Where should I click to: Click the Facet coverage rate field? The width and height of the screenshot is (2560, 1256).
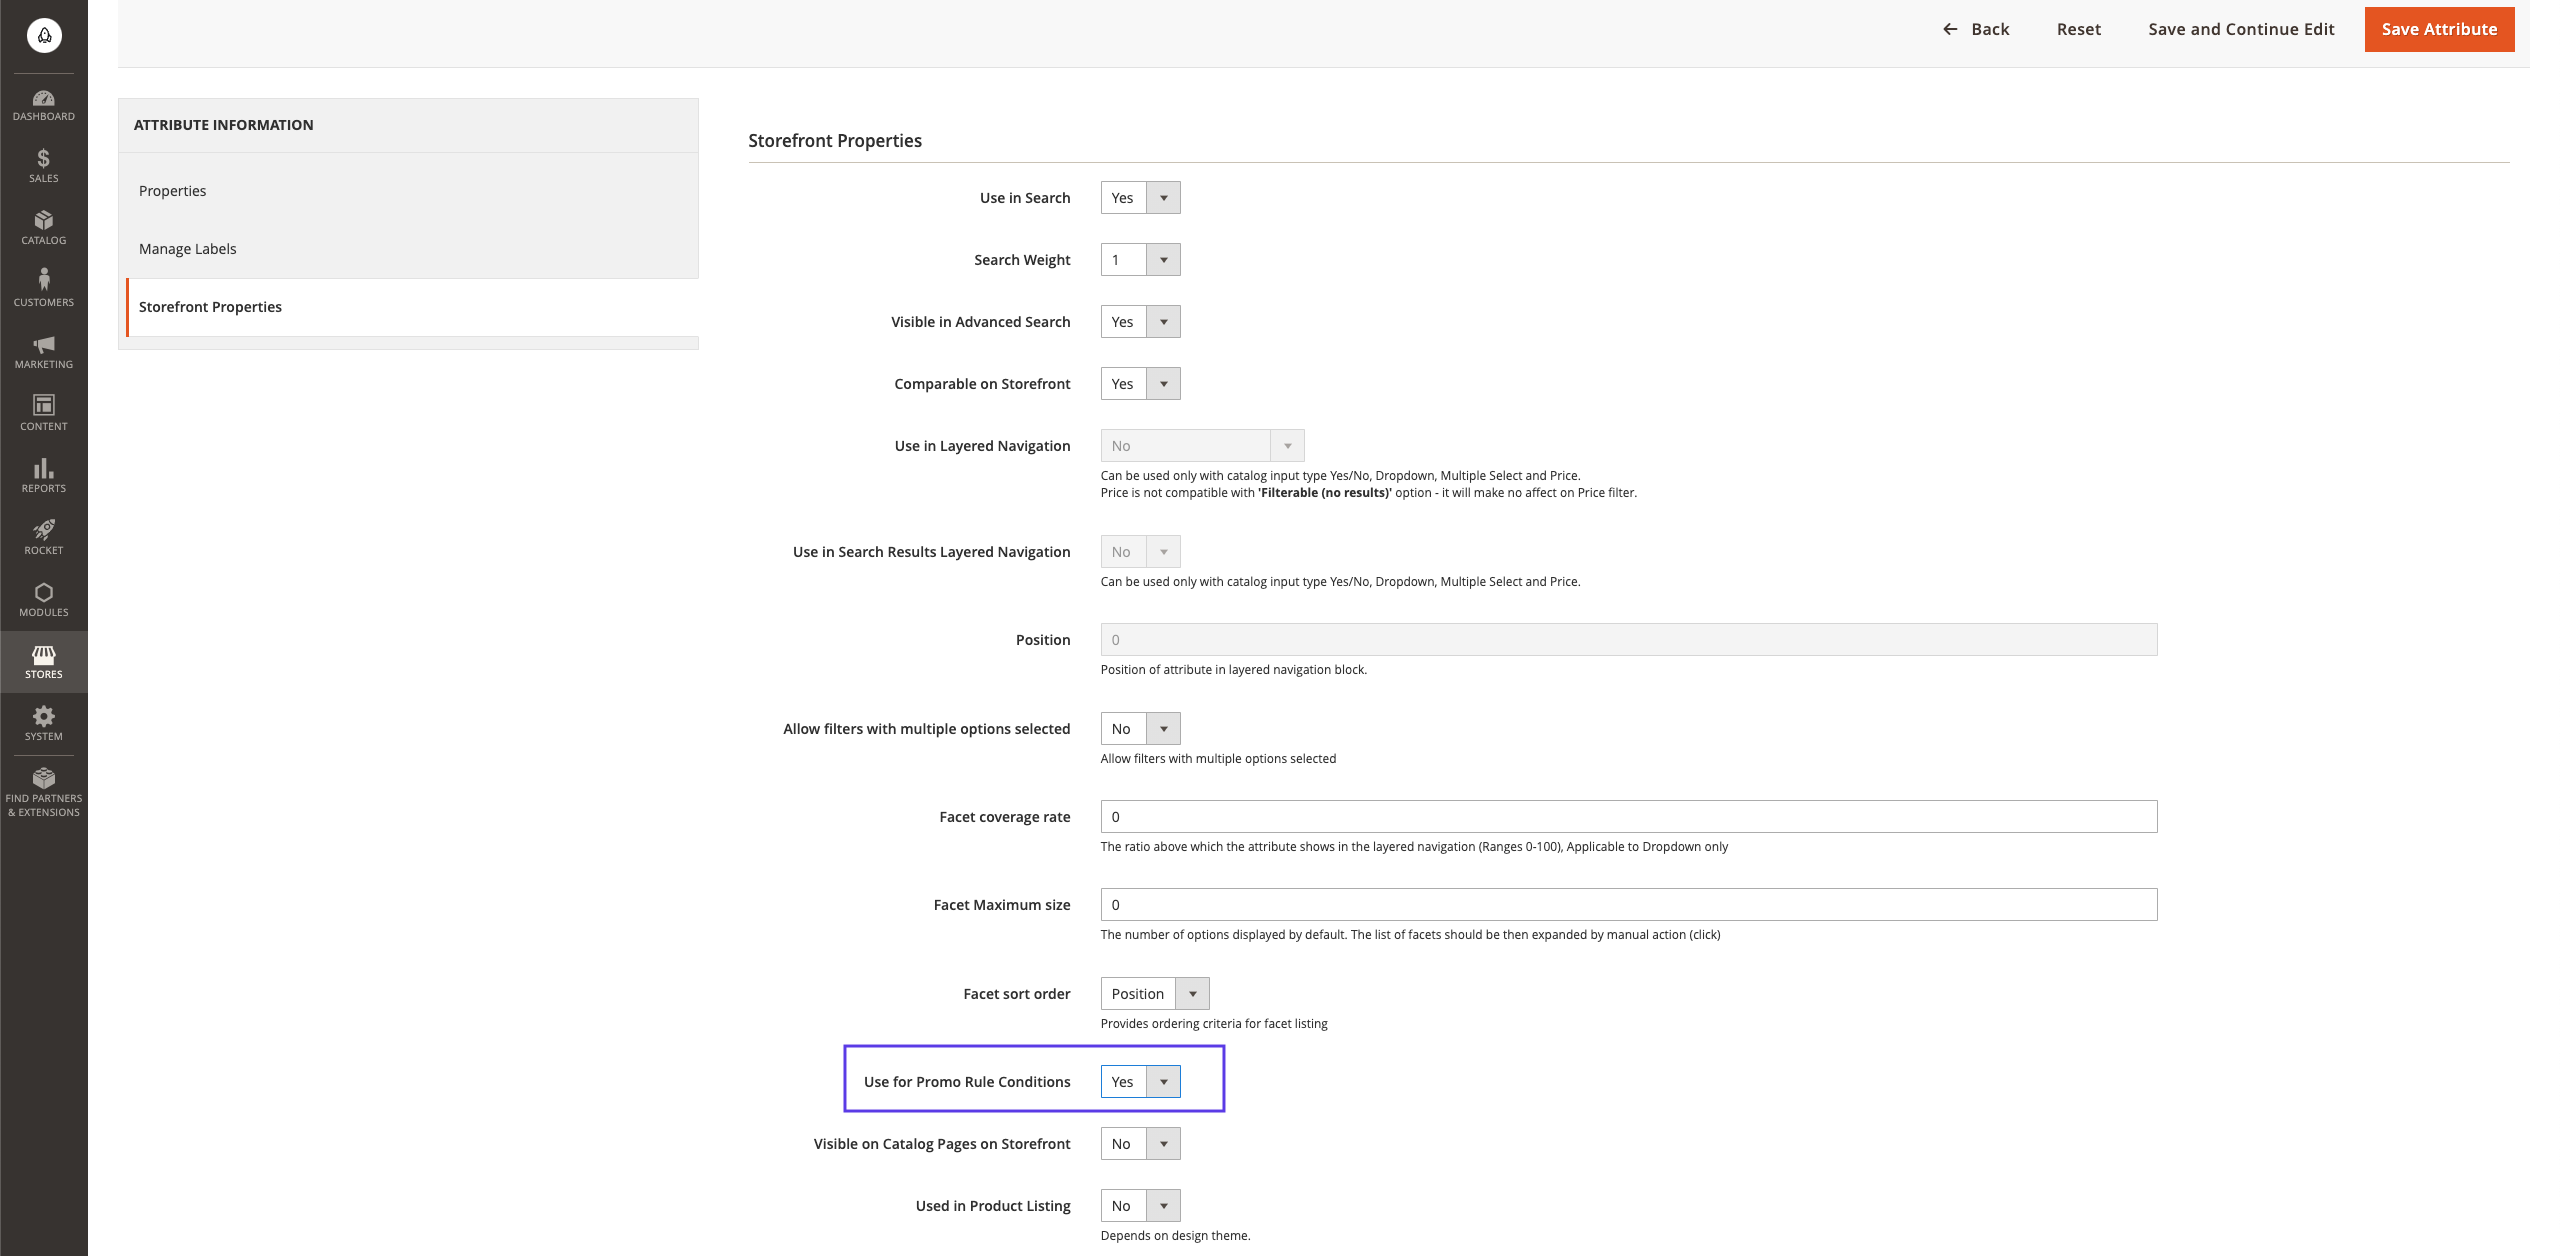click(1628, 817)
